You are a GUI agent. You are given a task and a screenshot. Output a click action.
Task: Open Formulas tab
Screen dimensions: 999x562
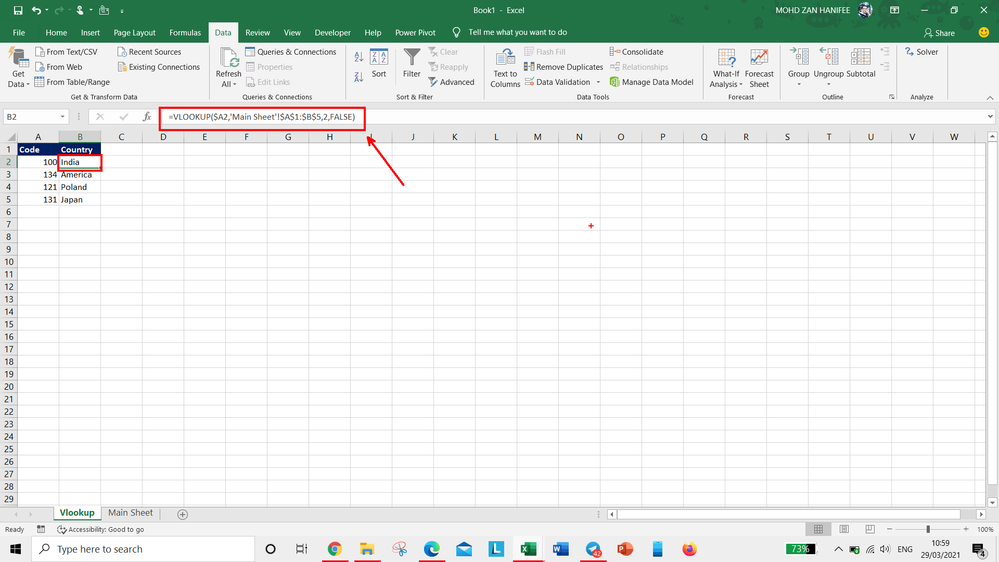[x=185, y=32]
